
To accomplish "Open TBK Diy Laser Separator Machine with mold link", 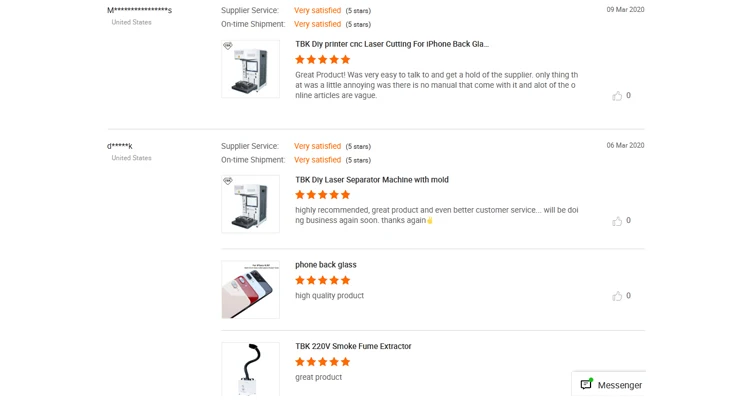I will [x=371, y=180].
